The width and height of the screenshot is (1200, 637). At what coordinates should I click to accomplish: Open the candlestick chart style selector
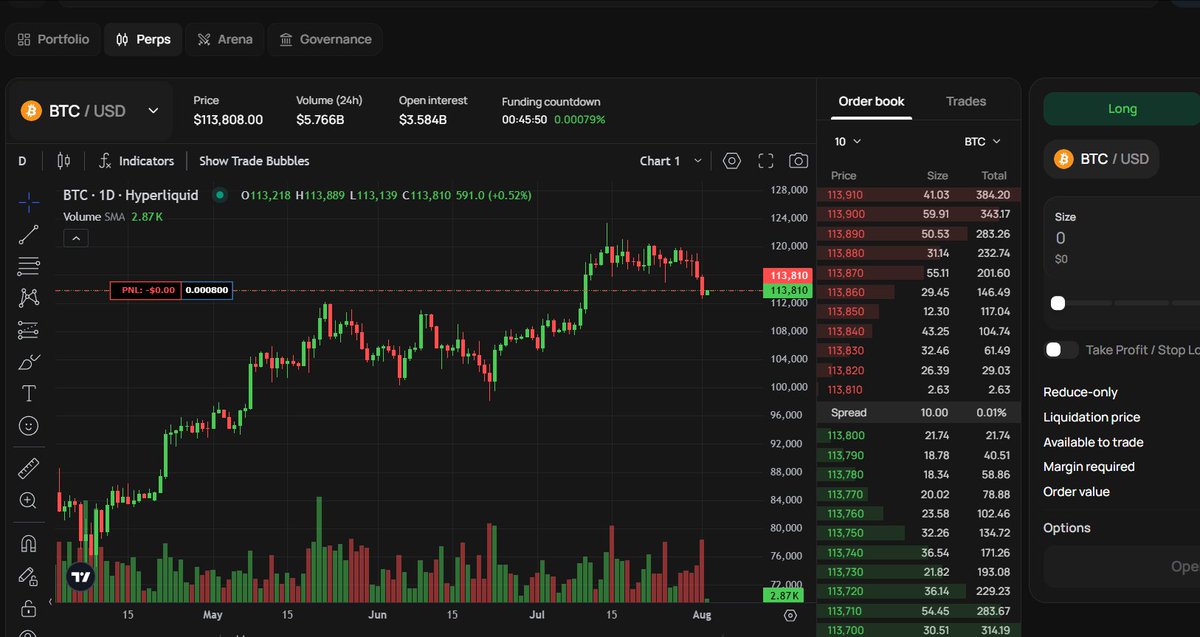[x=64, y=161]
